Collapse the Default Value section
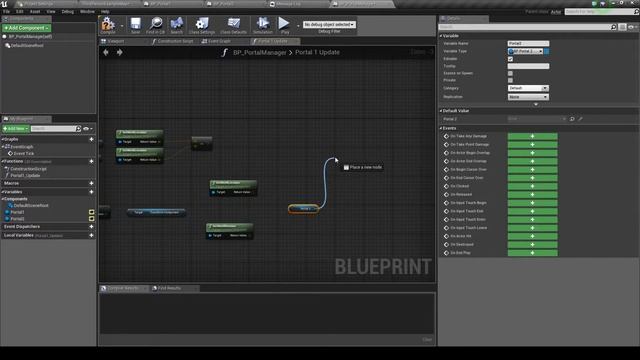Image resolution: width=640 pixels, height=360 pixels. [441, 111]
